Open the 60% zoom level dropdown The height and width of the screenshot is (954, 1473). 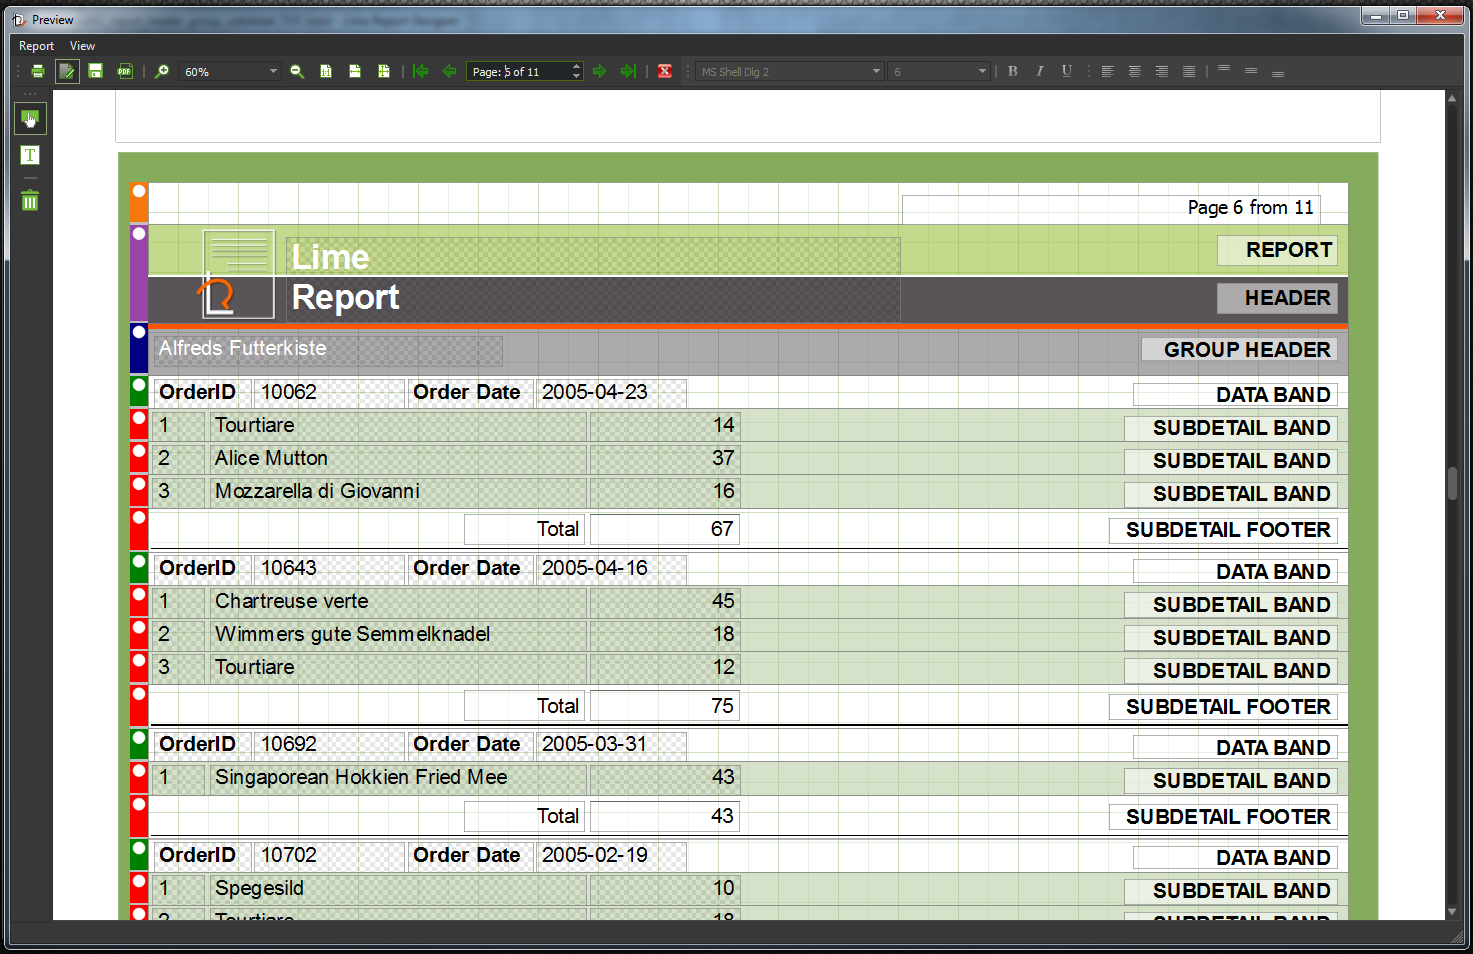pos(230,72)
